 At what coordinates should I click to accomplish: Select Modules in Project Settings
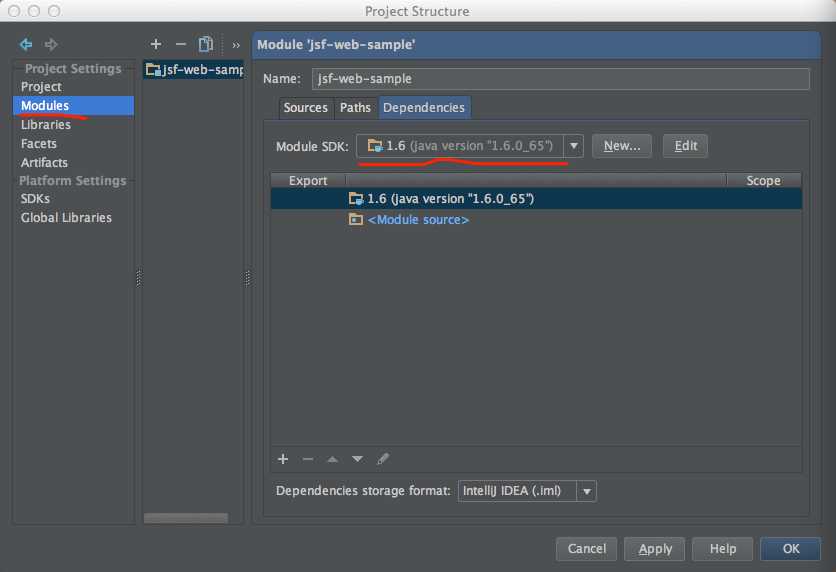point(74,106)
